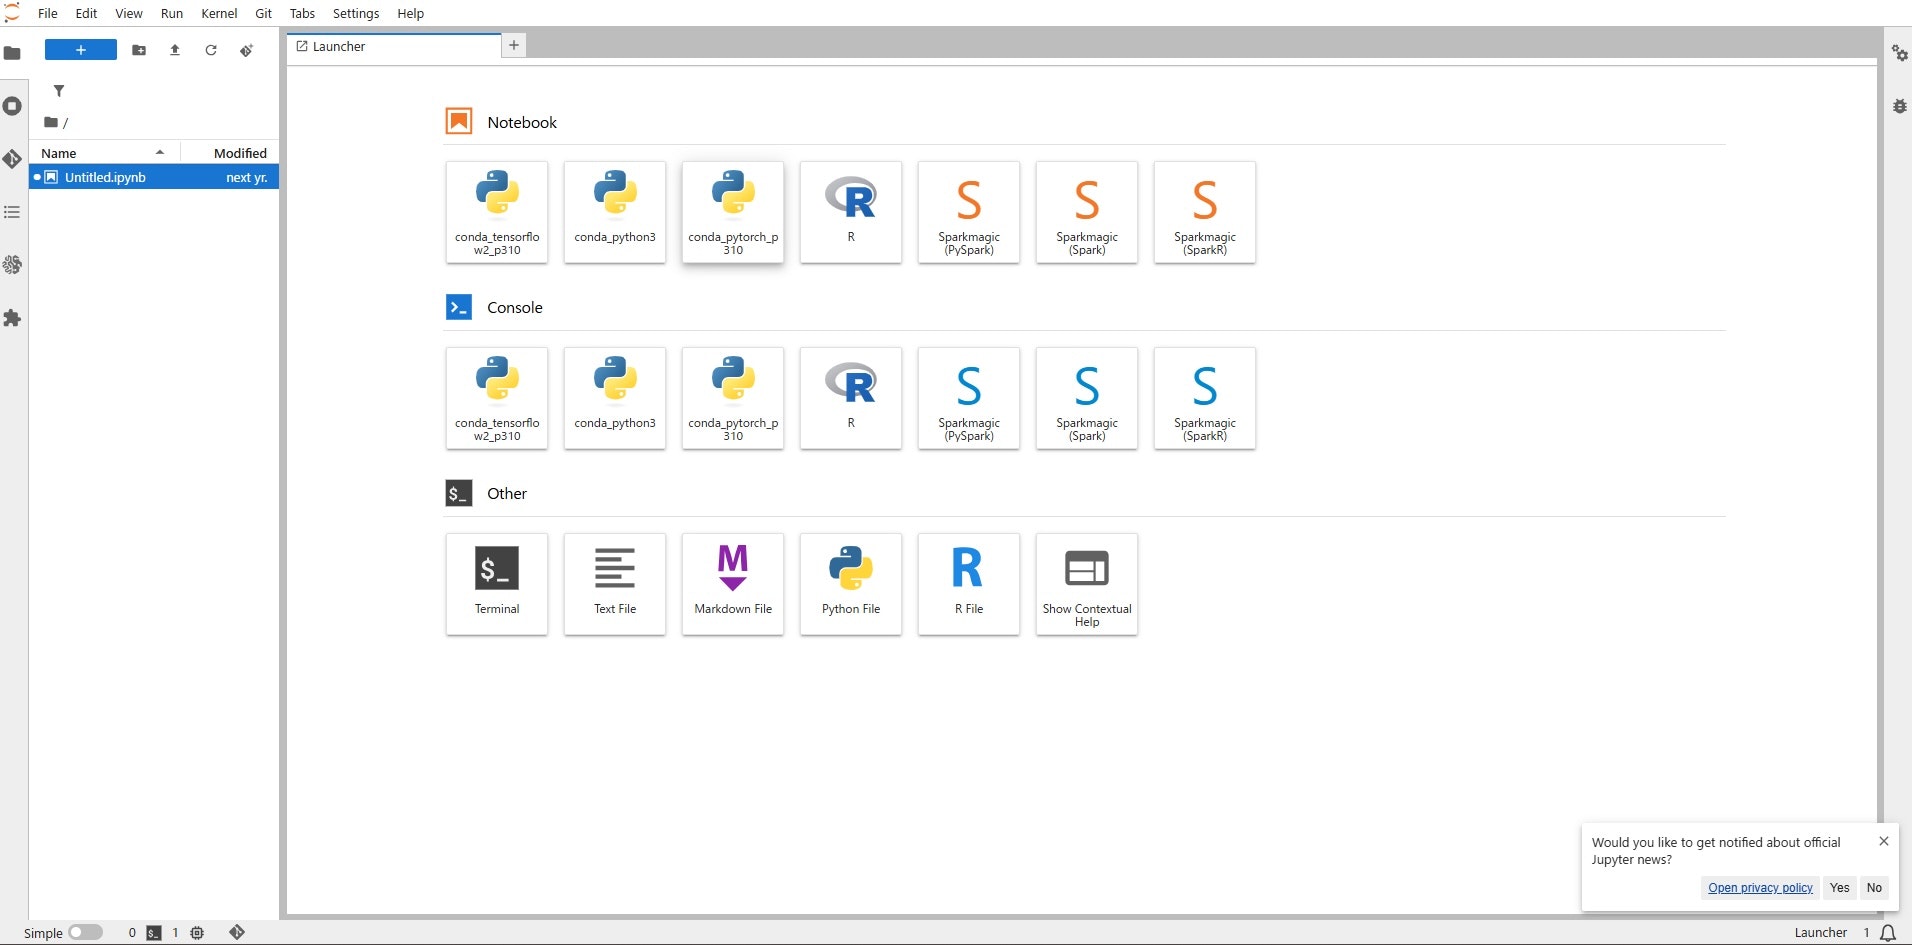
Task: Click the file filter funnel icon
Action: tap(59, 91)
